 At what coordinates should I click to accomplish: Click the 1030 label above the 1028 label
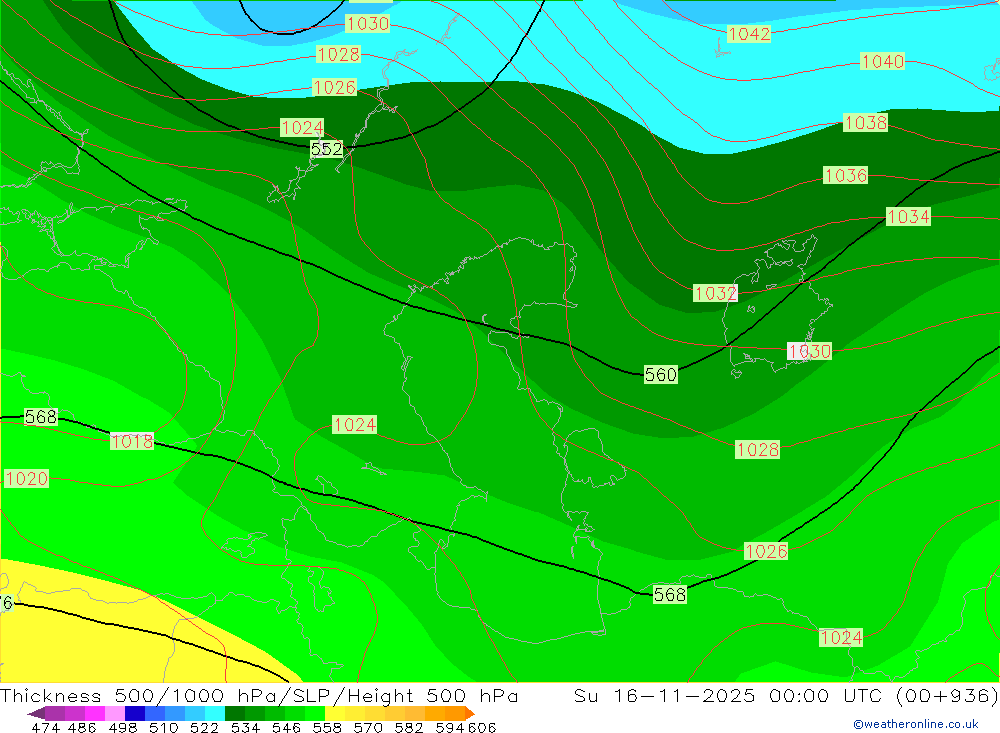pos(368,24)
